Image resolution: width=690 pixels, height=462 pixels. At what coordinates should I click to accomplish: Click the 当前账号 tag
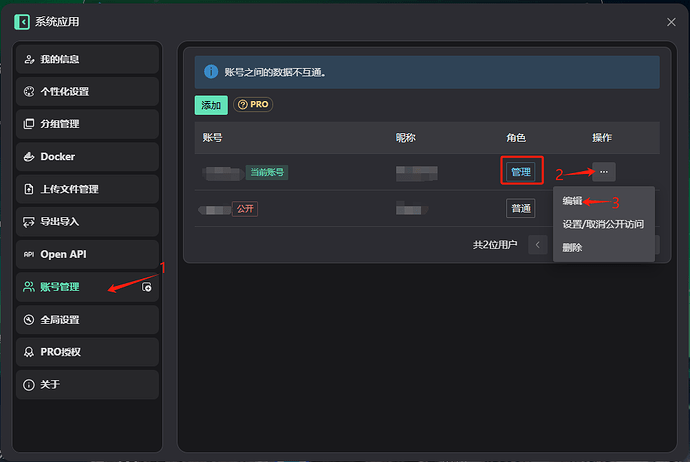point(267,172)
